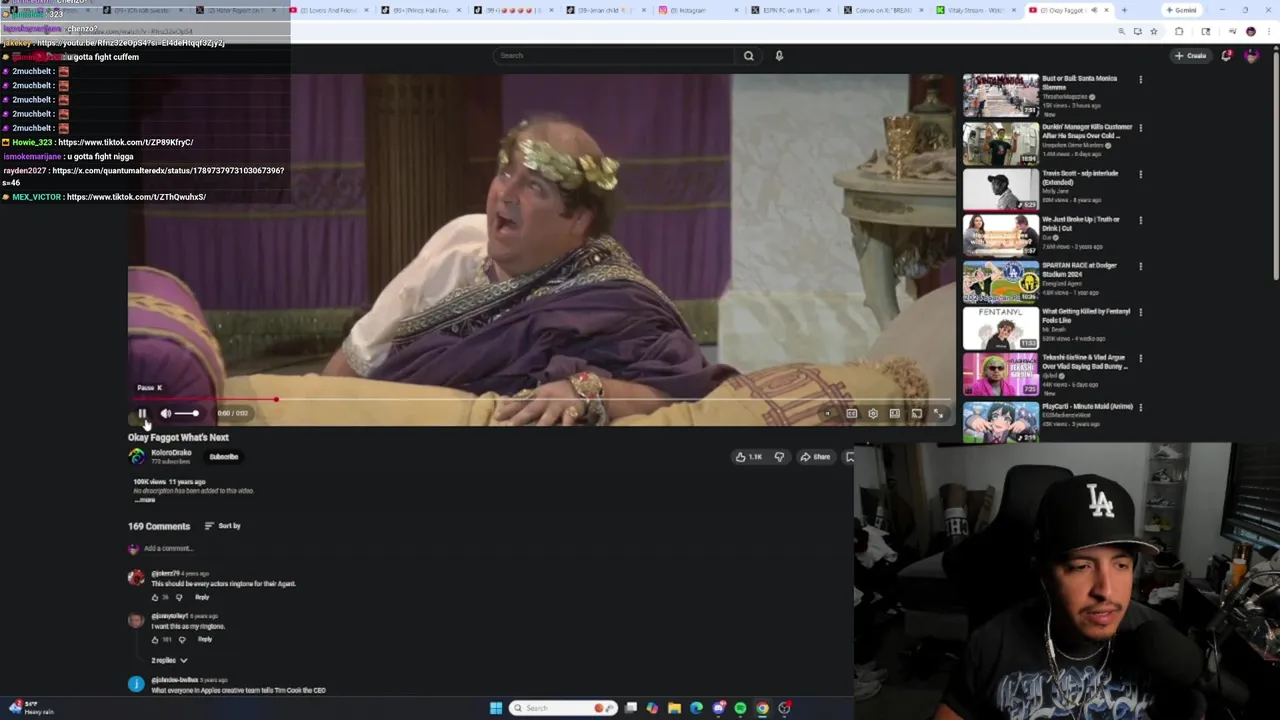Open the video settings gear

tap(873, 413)
